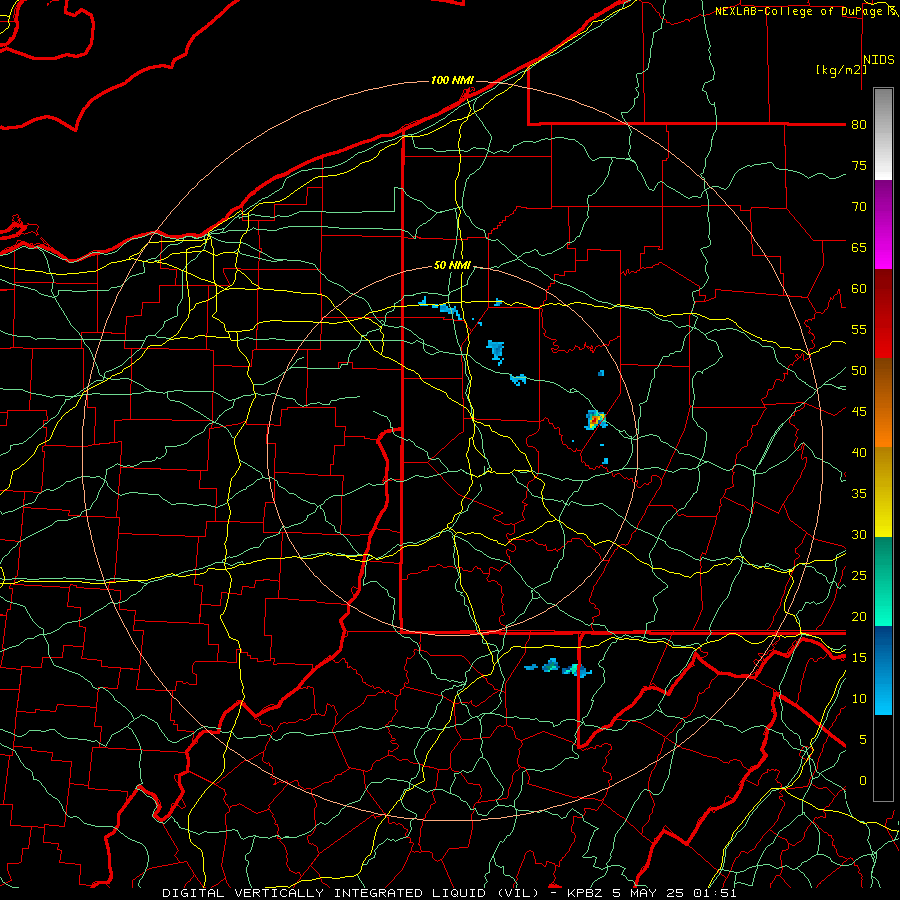Click the NEXLAB-College of DuPage label
This screenshot has width=900, height=900.
click(x=800, y=11)
